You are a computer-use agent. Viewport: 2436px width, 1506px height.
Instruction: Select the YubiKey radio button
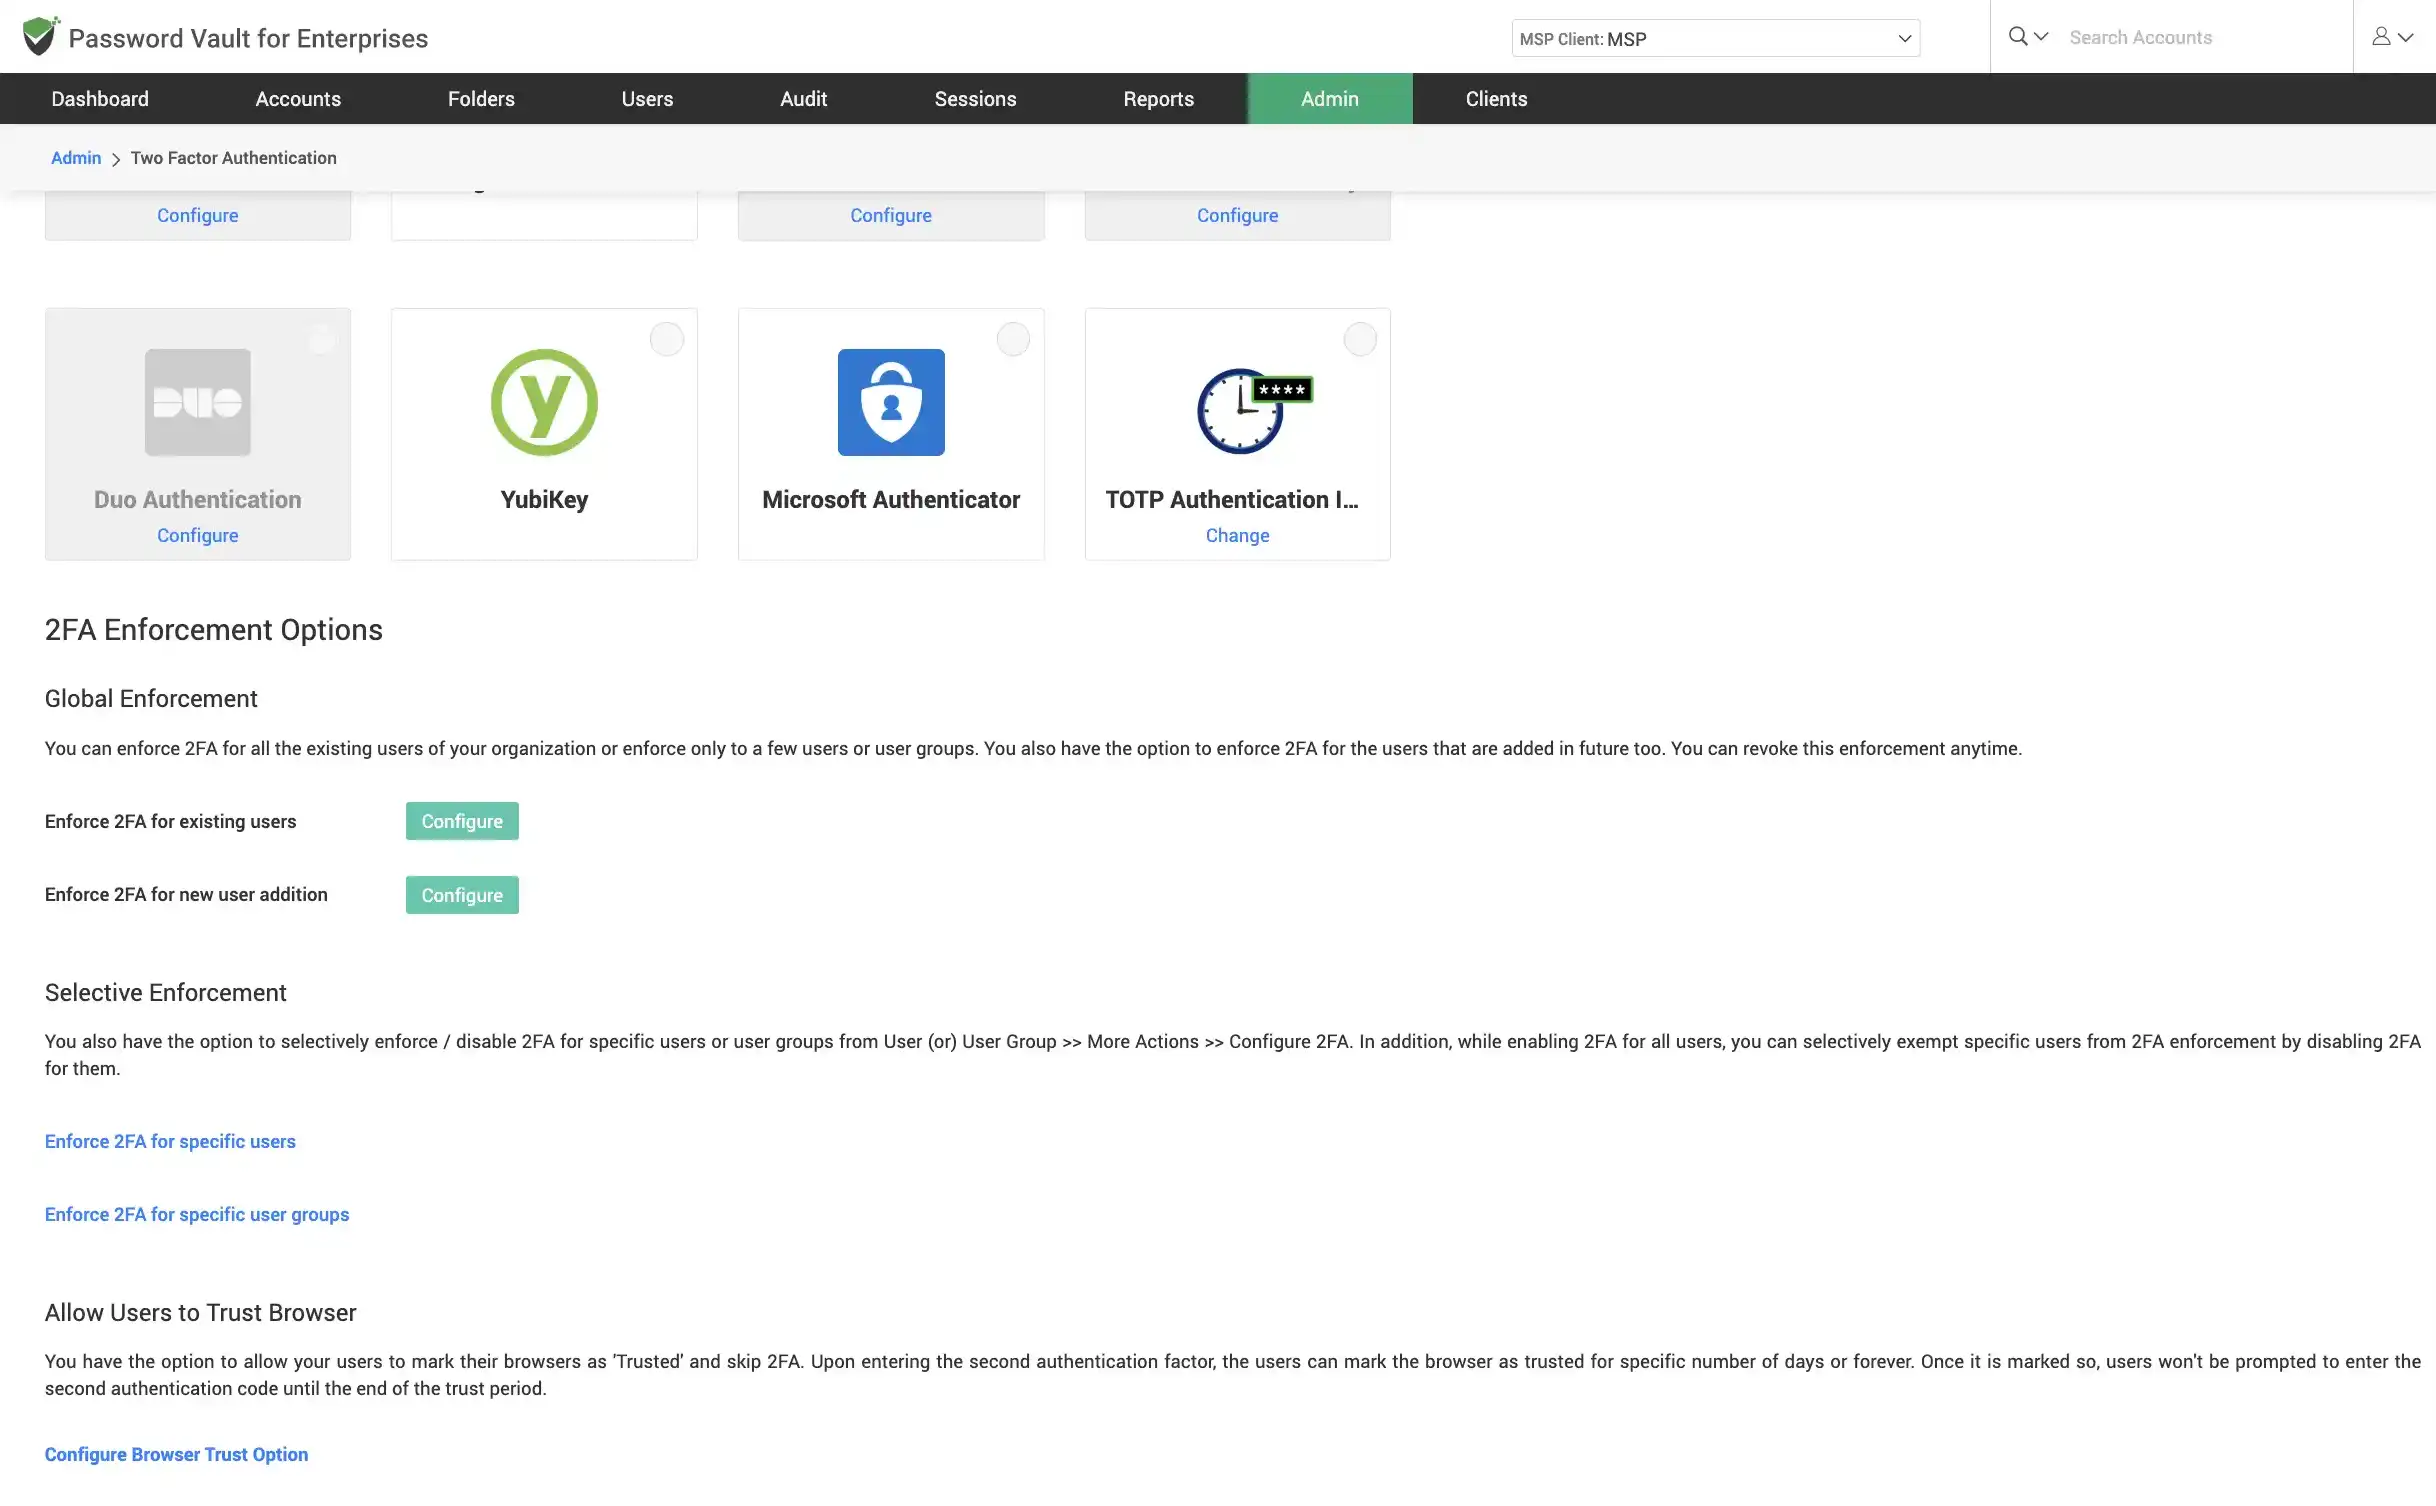(667, 339)
